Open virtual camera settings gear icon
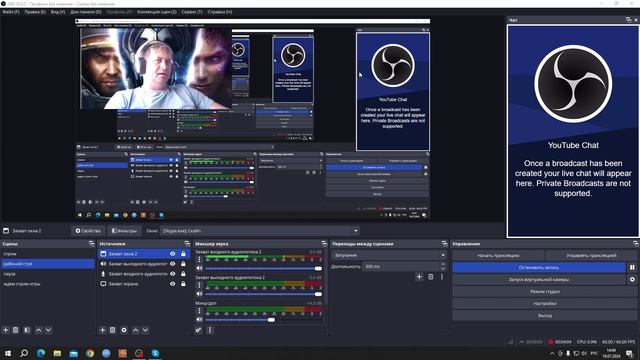 click(x=632, y=280)
